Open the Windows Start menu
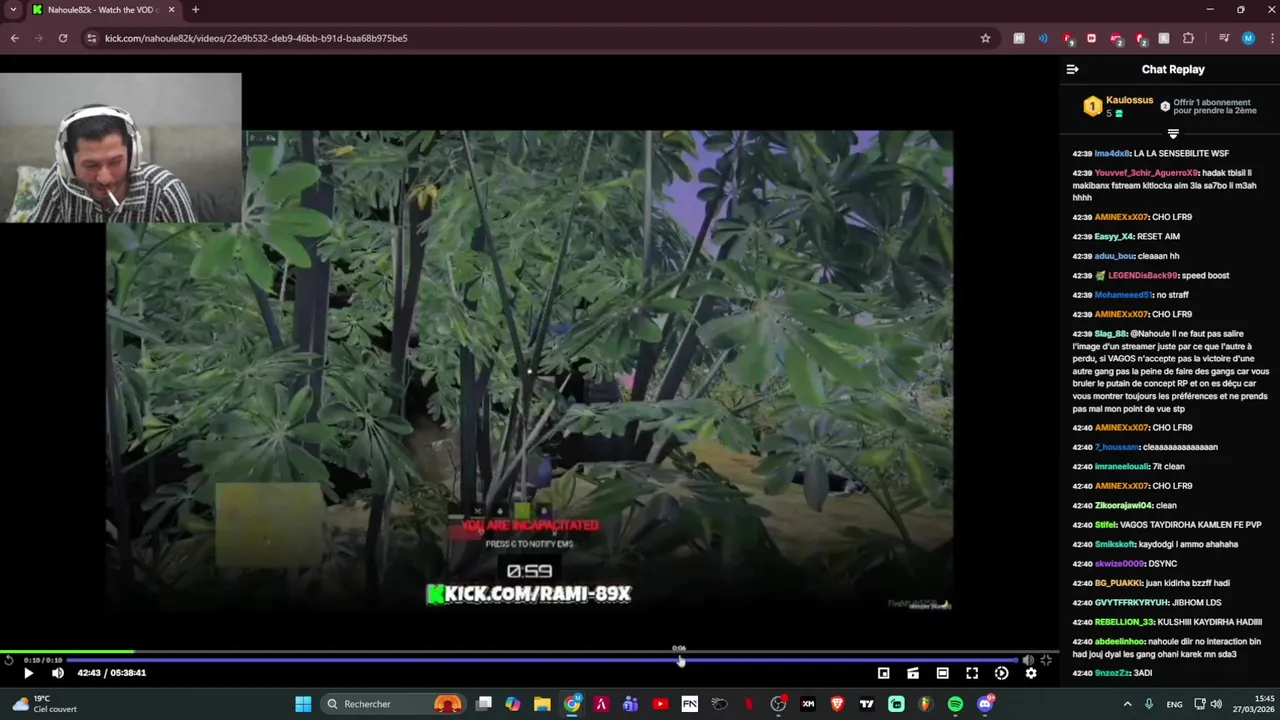The image size is (1280, 720). click(303, 704)
